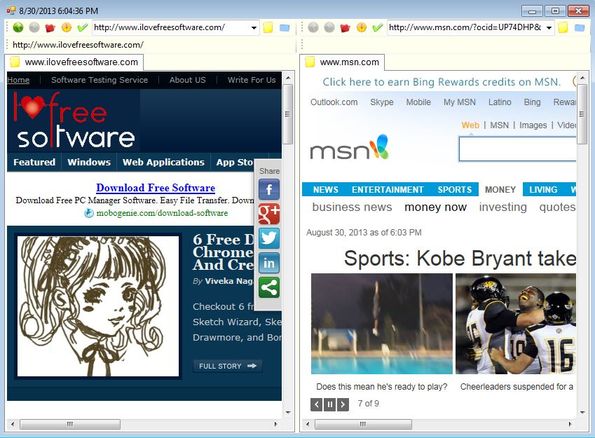This screenshot has width=595, height=438.
Task: Click the left pane horizontal scrollbar thumb
Action: pyautogui.click(x=70, y=424)
